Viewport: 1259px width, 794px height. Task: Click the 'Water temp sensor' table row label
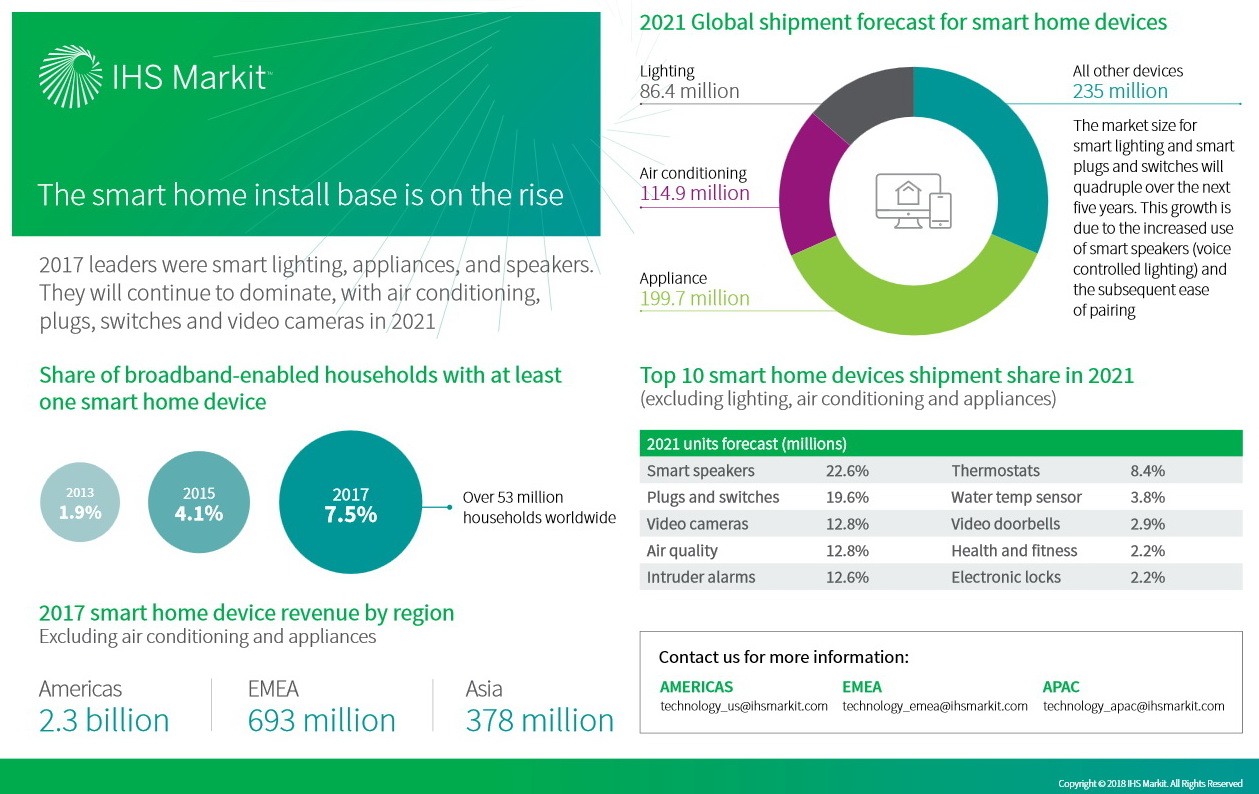click(x=1016, y=497)
